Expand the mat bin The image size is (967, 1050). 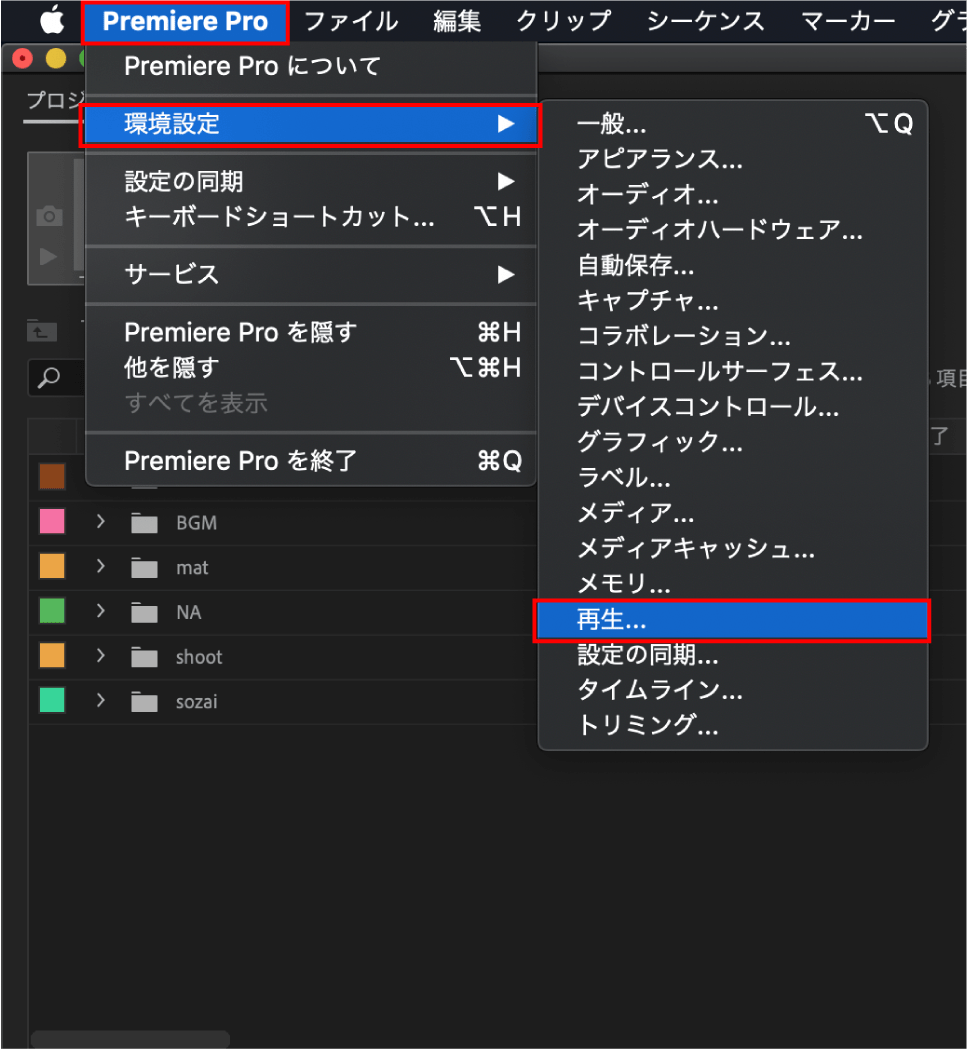click(100, 567)
